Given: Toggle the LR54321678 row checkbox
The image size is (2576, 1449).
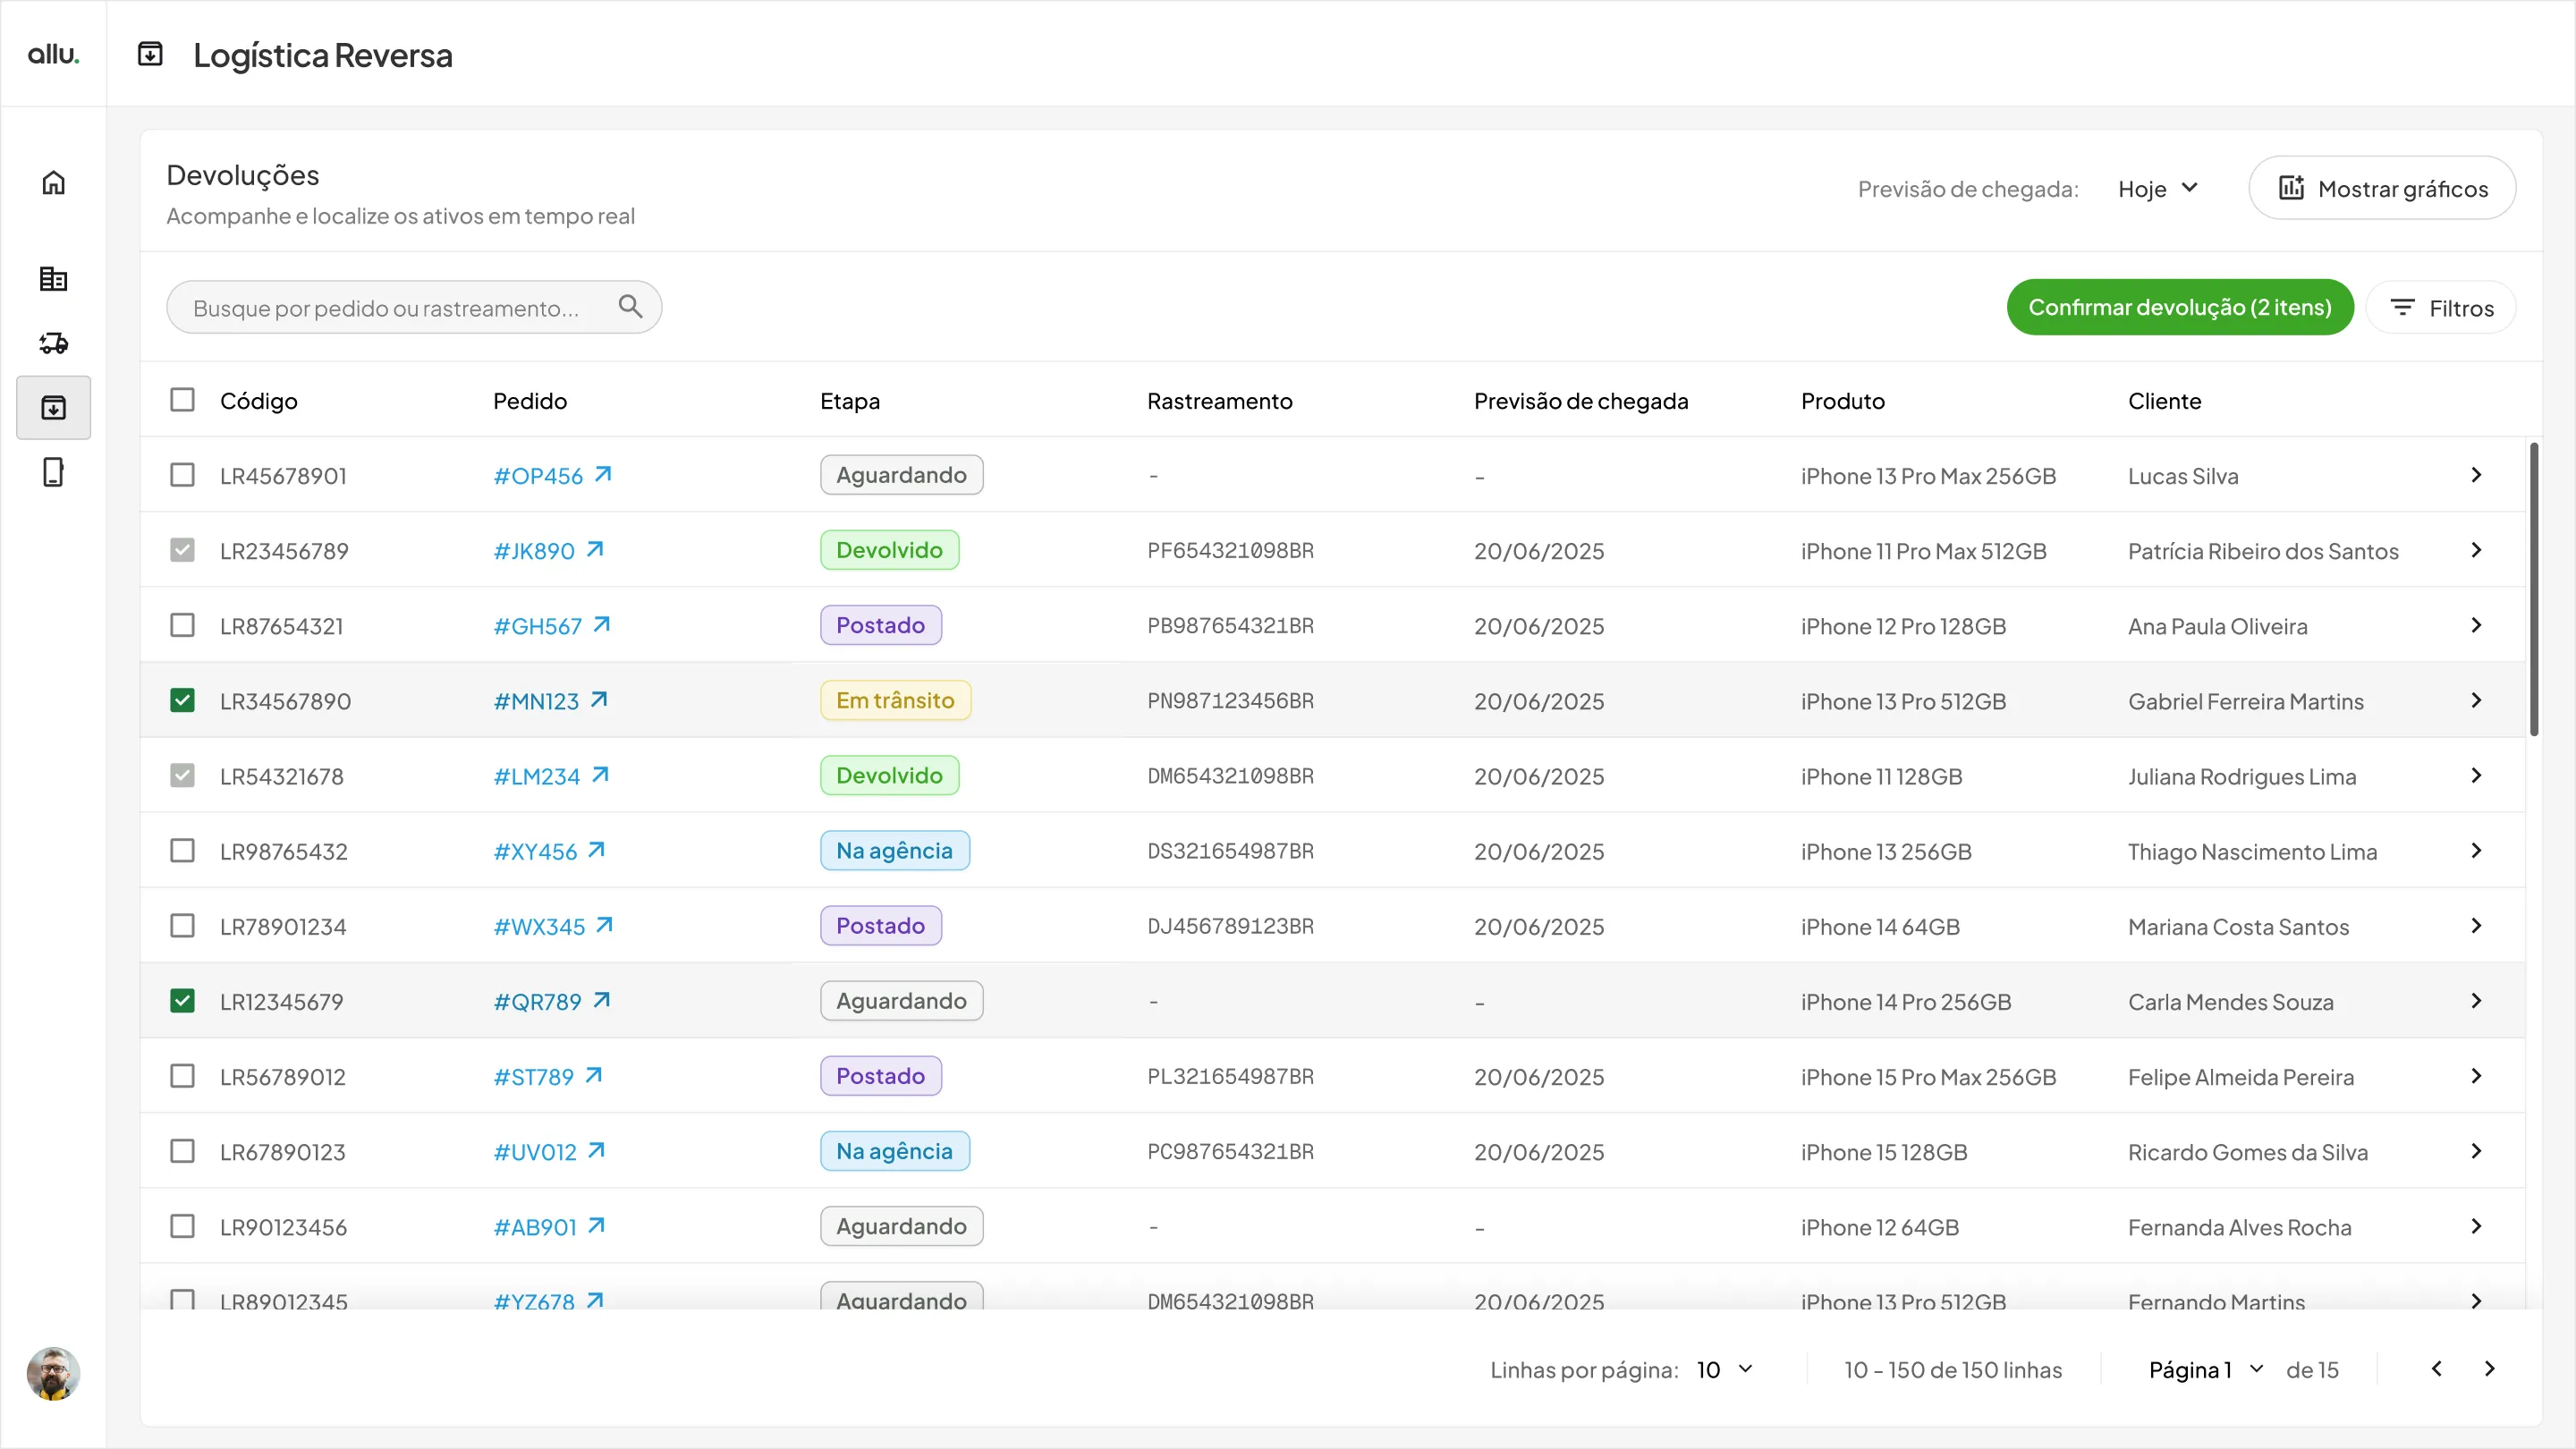Looking at the screenshot, I should pos(182,775).
